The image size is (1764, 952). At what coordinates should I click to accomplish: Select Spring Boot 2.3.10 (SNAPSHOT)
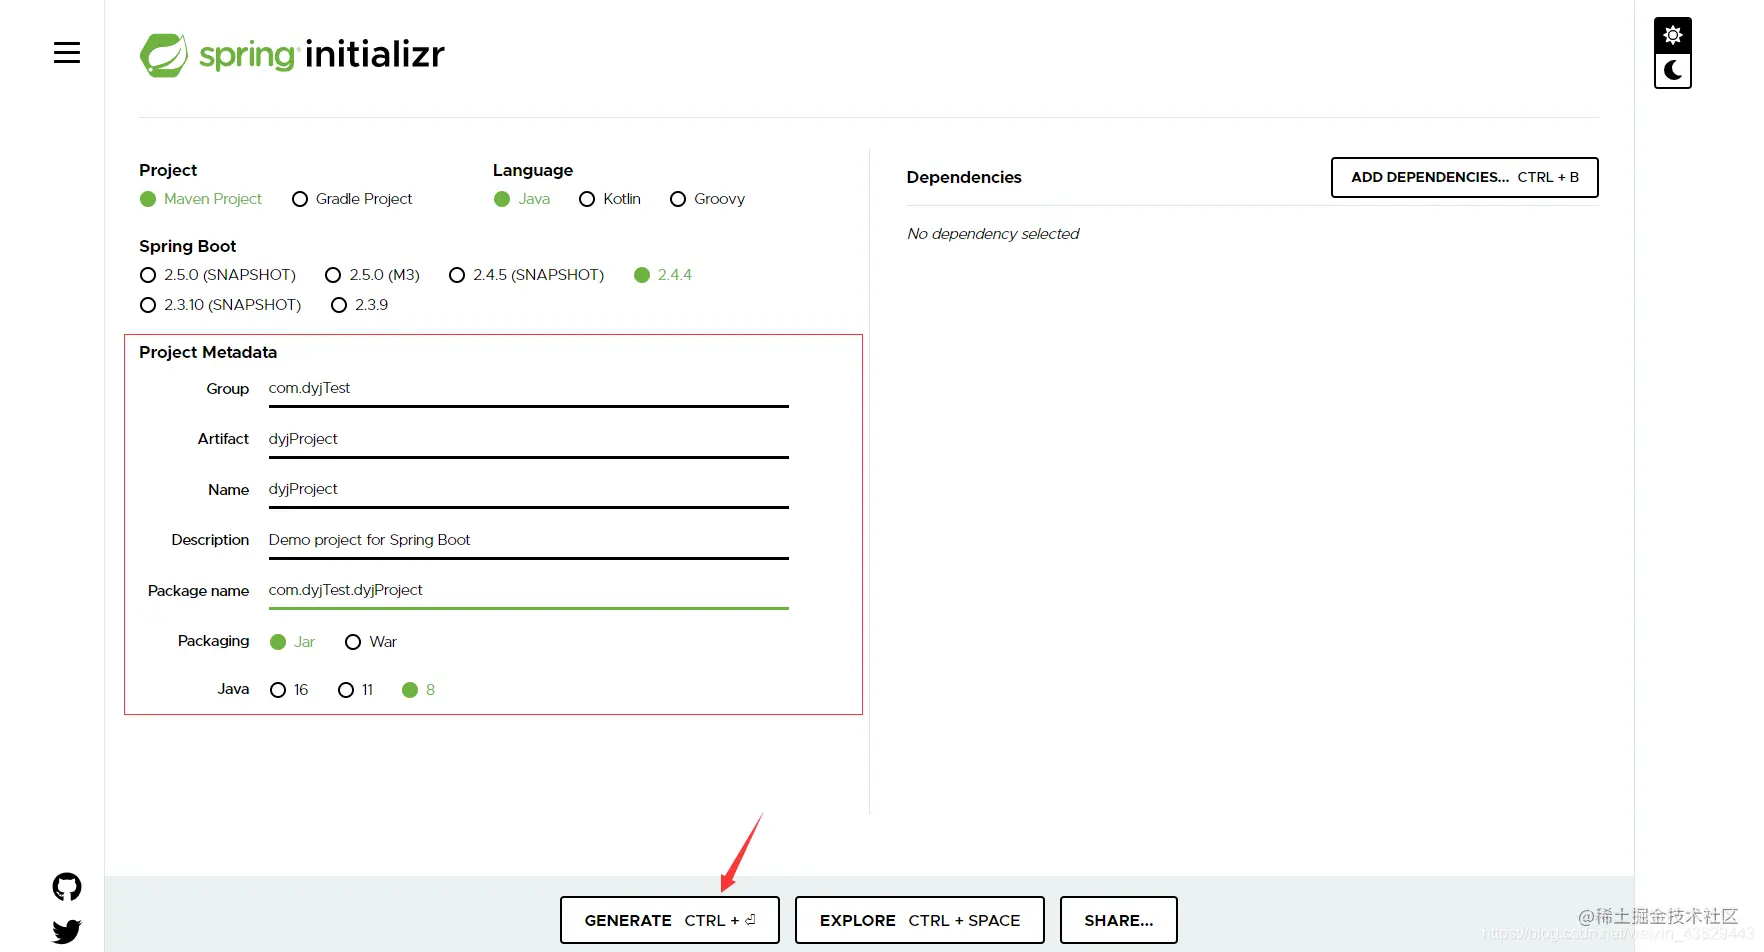(221, 305)
